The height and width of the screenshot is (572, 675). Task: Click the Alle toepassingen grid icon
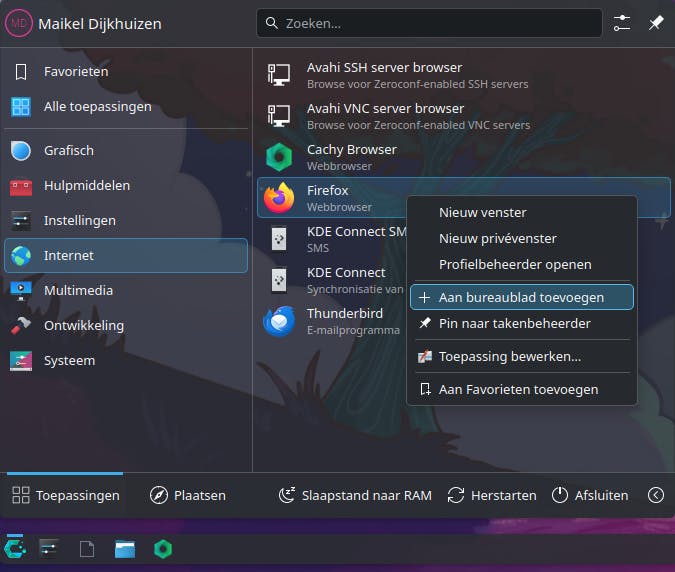[x=21, y=107]
